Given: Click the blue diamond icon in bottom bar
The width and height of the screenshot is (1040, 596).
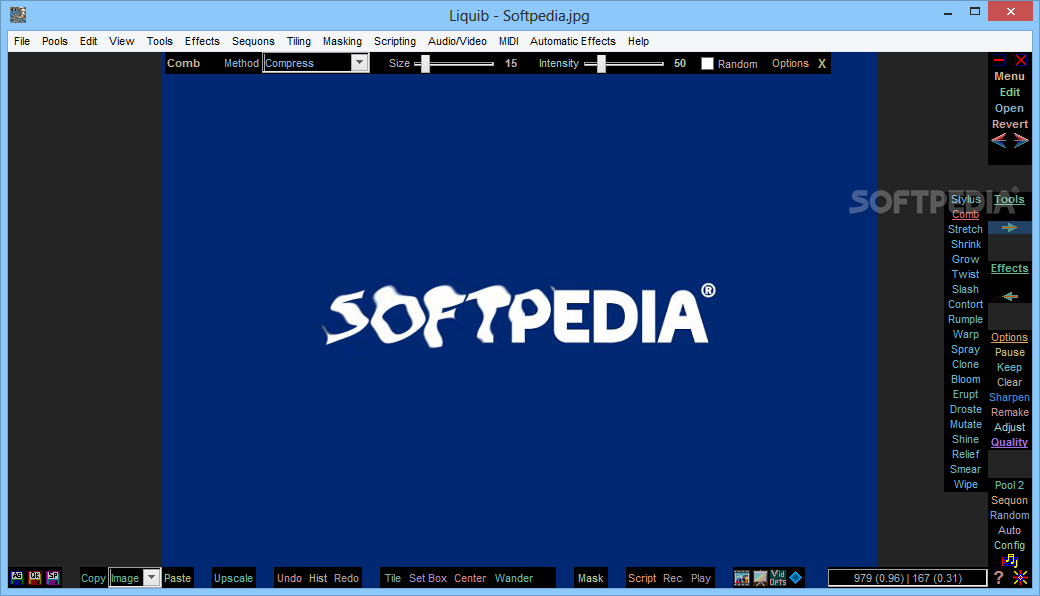Looking at the screenshot, I should 796,577.
